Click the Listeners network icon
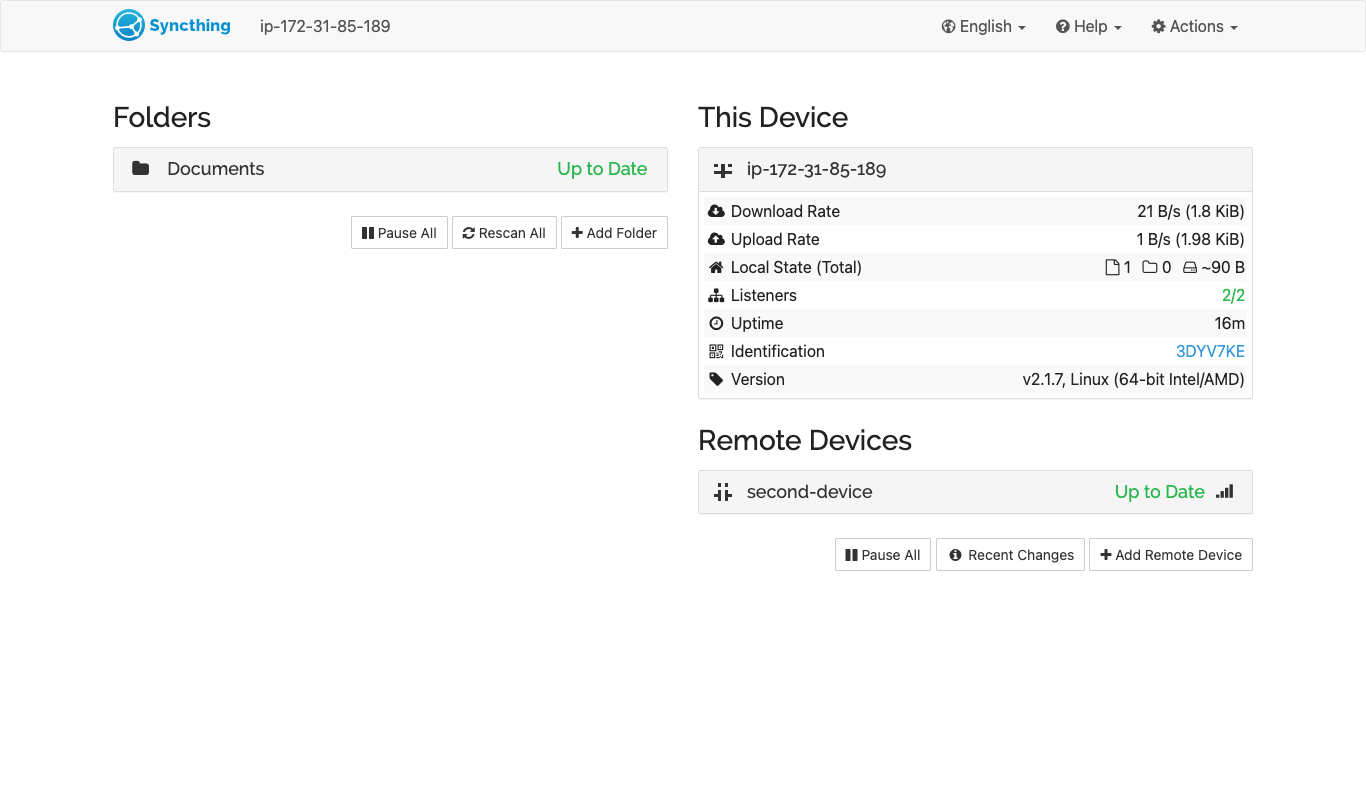Viewport: 1366px width, 800px height. point(716,295)
